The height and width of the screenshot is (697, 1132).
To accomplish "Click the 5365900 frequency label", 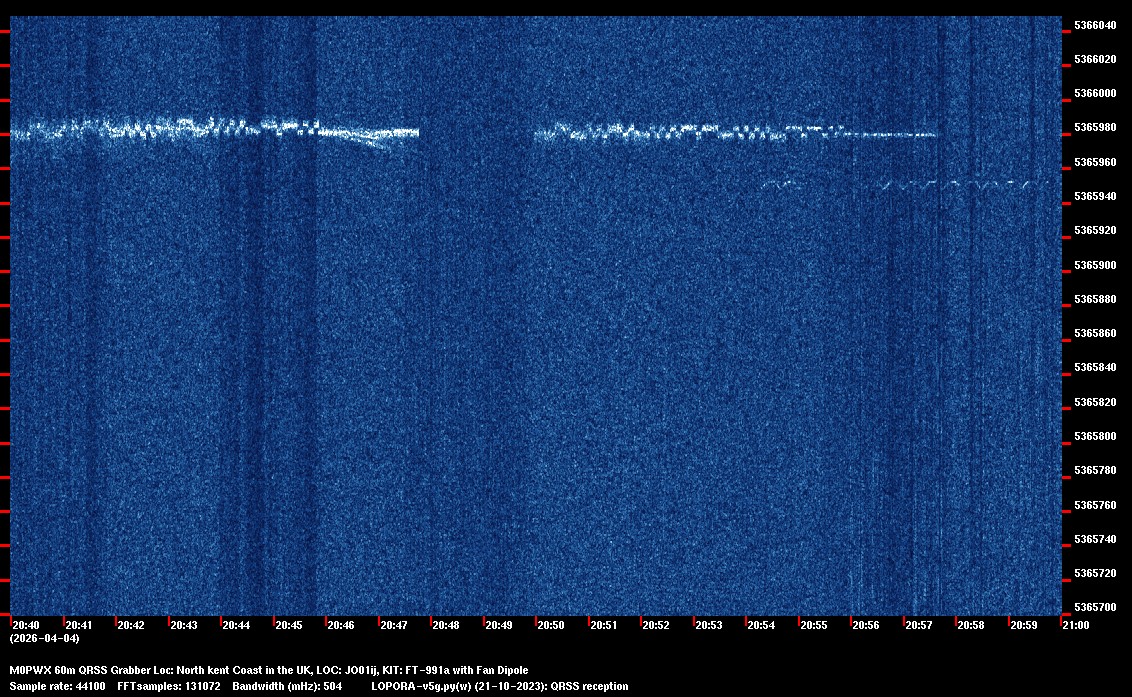I will pyautogui.click(x=1095, y=265).
